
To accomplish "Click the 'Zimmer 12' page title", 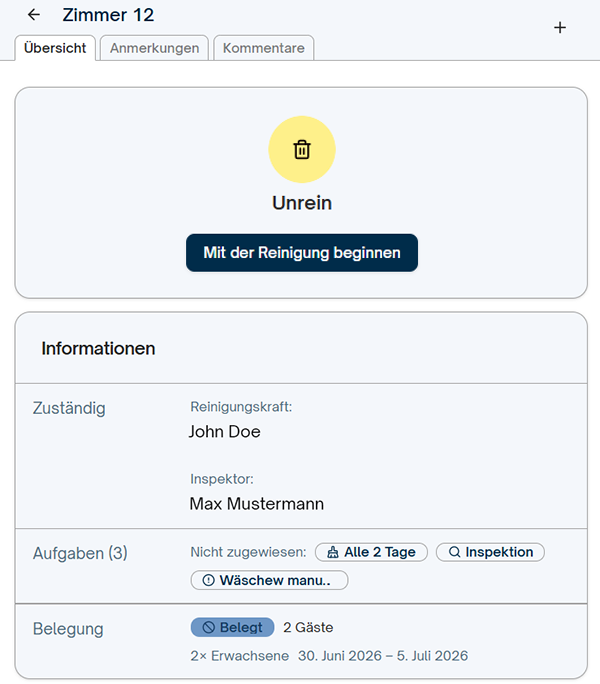I will [x=108, y=15].
